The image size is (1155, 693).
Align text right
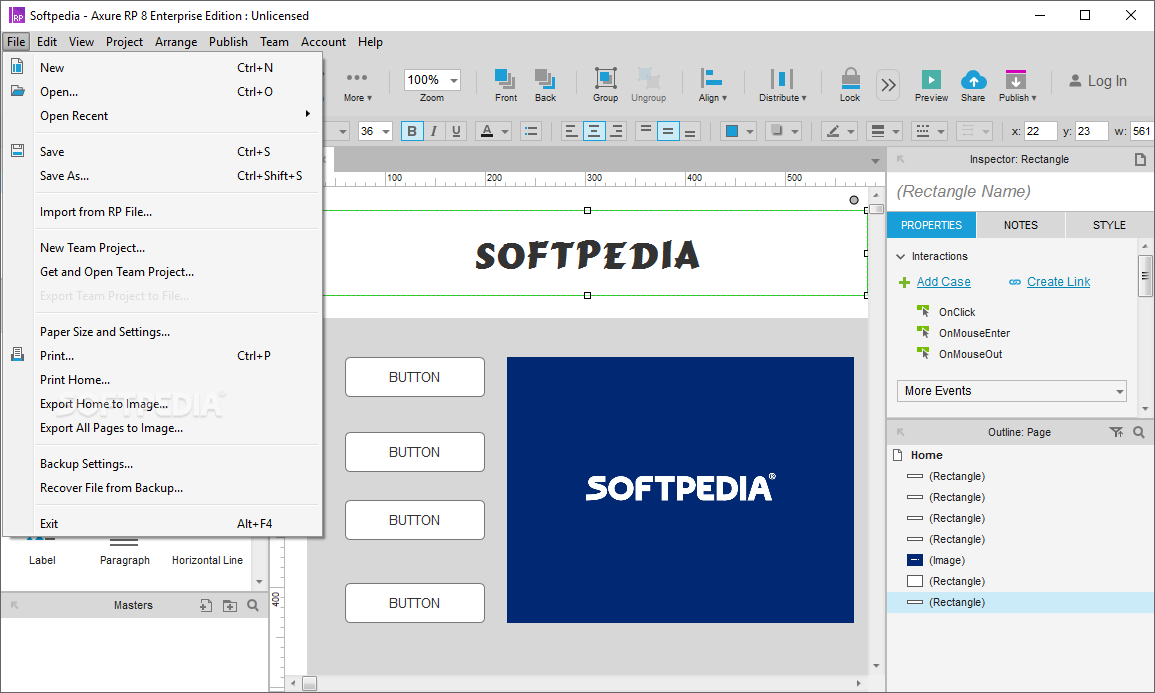point(617,131)
